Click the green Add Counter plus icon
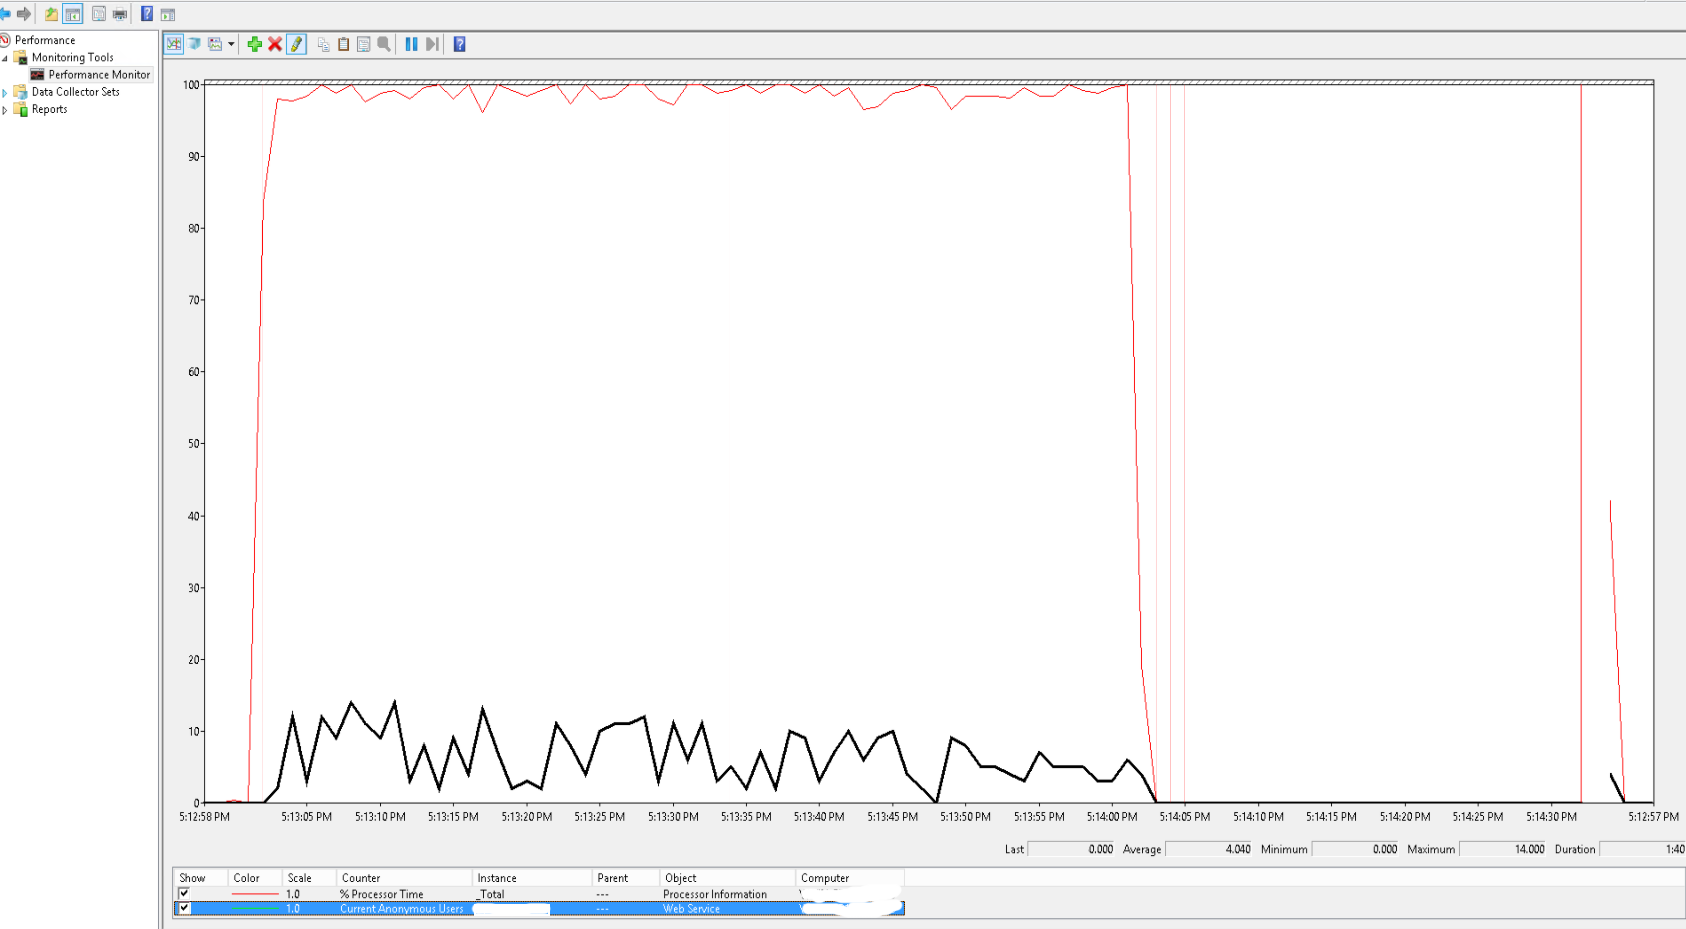The height and width of the screenshot is (929, 1686). [x=254, y=44]
